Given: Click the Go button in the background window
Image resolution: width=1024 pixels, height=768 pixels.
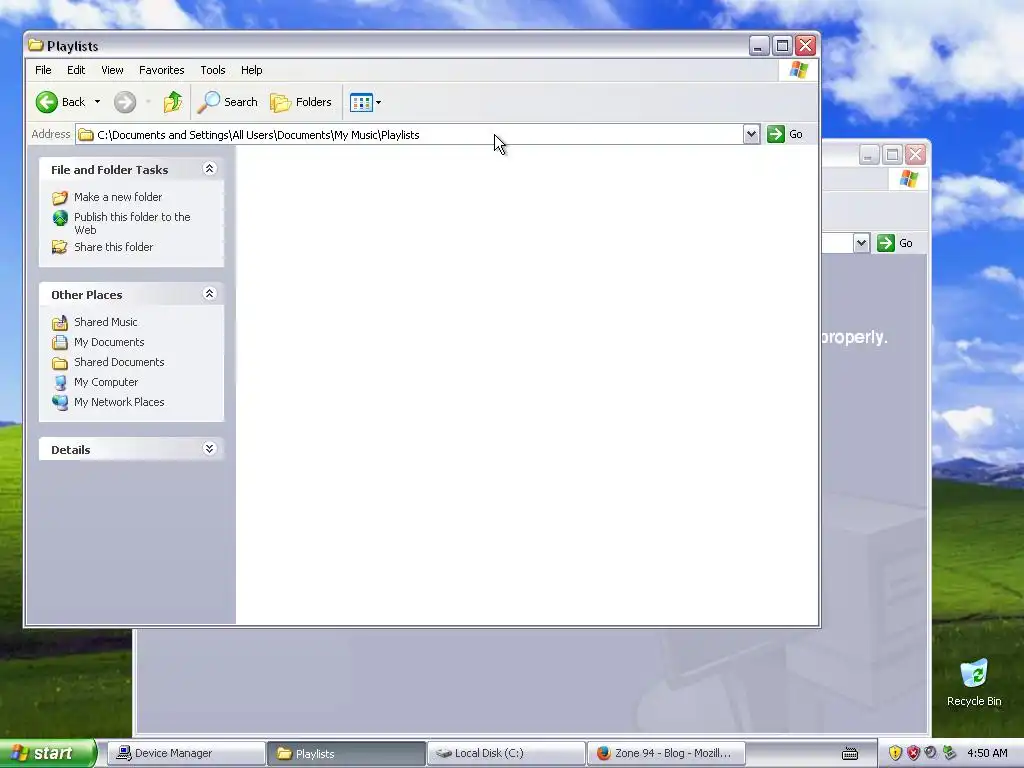Looking at the screenshot, I should (895, 243).
